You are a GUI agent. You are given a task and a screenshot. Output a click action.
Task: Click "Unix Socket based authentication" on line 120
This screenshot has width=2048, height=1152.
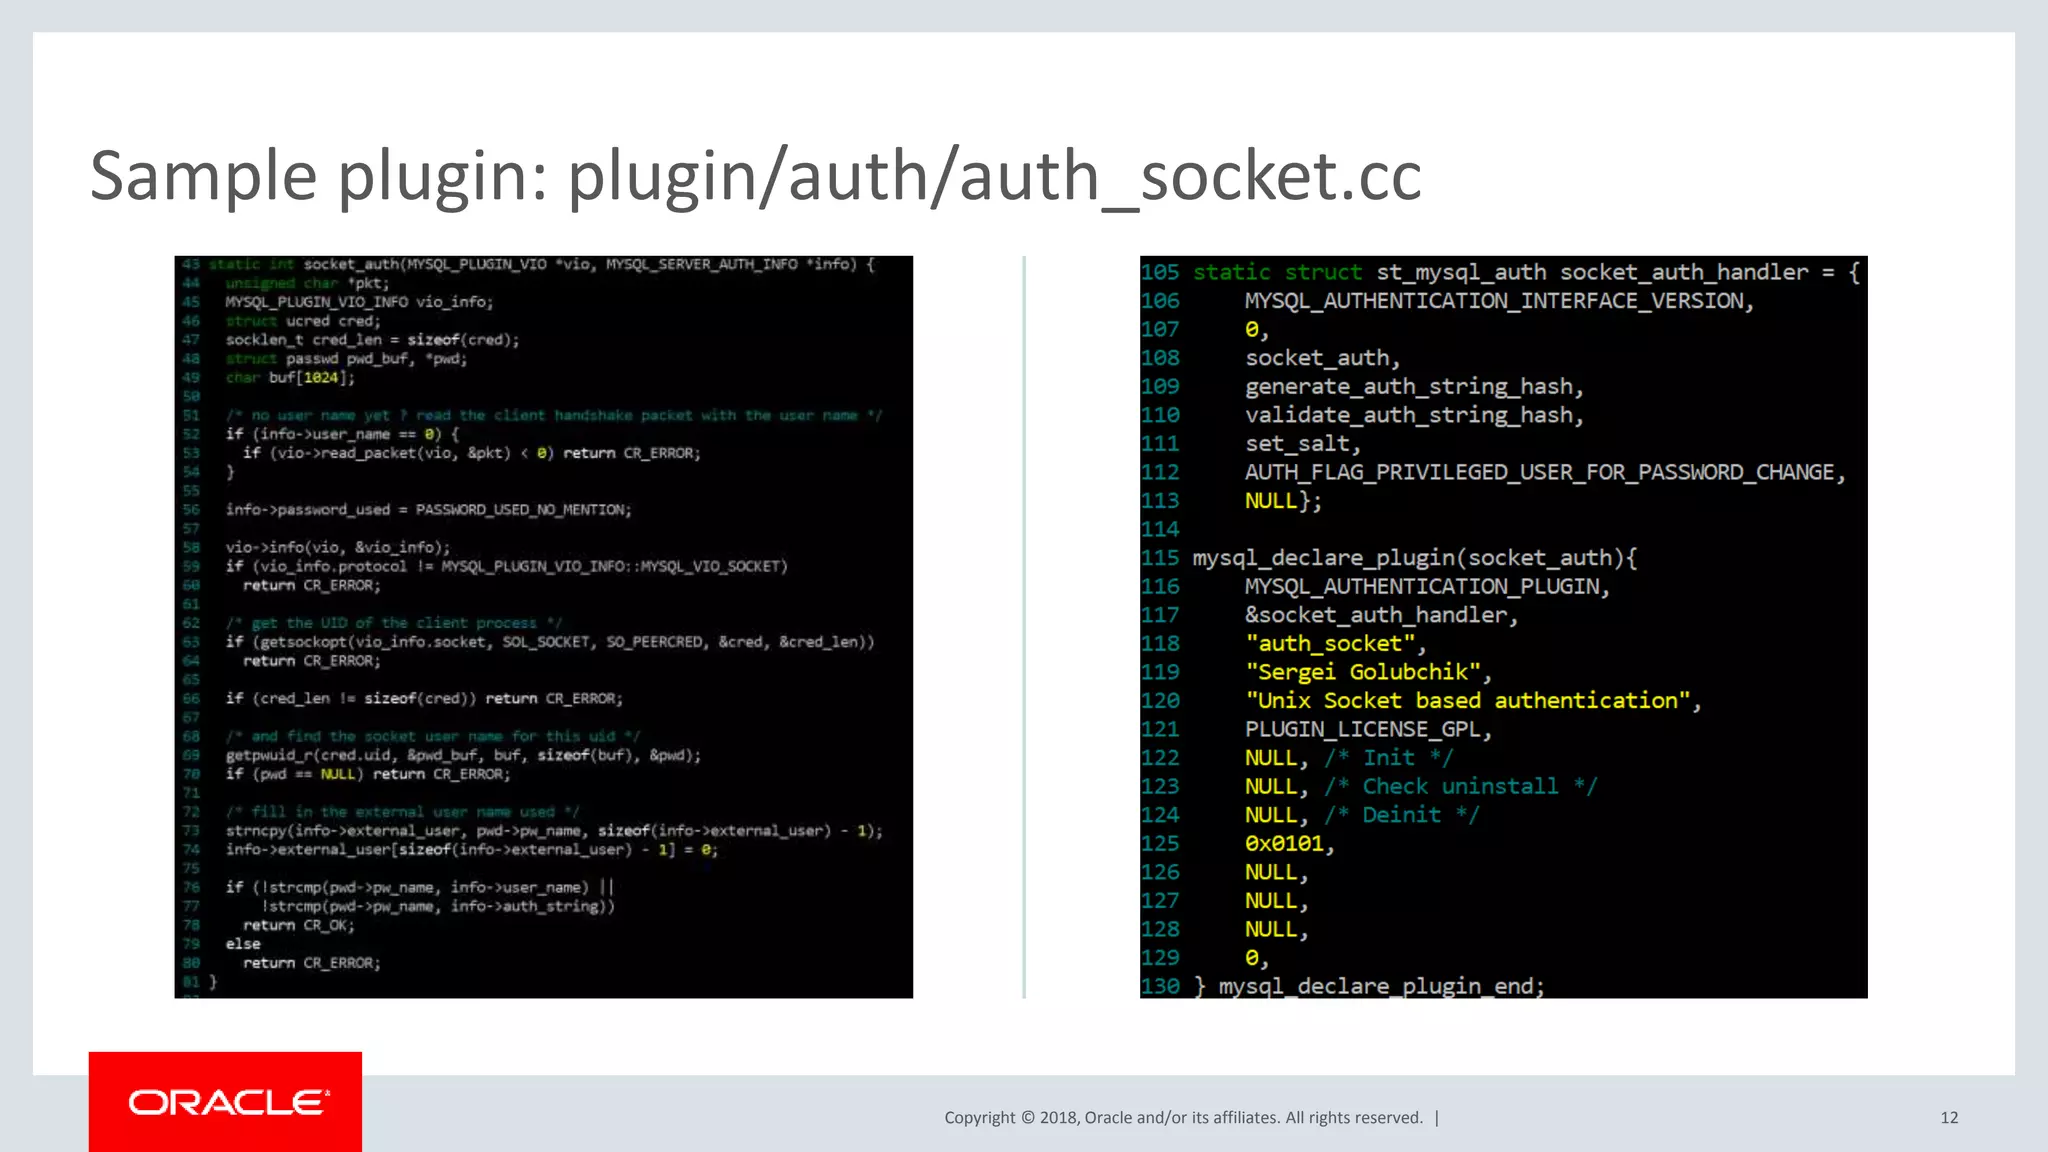click(x=1467, y=701)
